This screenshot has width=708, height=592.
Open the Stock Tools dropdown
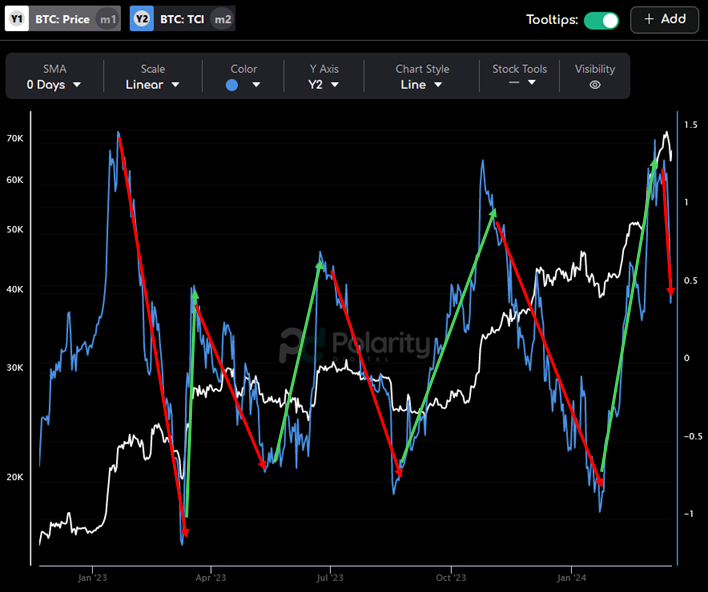[x=522, y=82]
